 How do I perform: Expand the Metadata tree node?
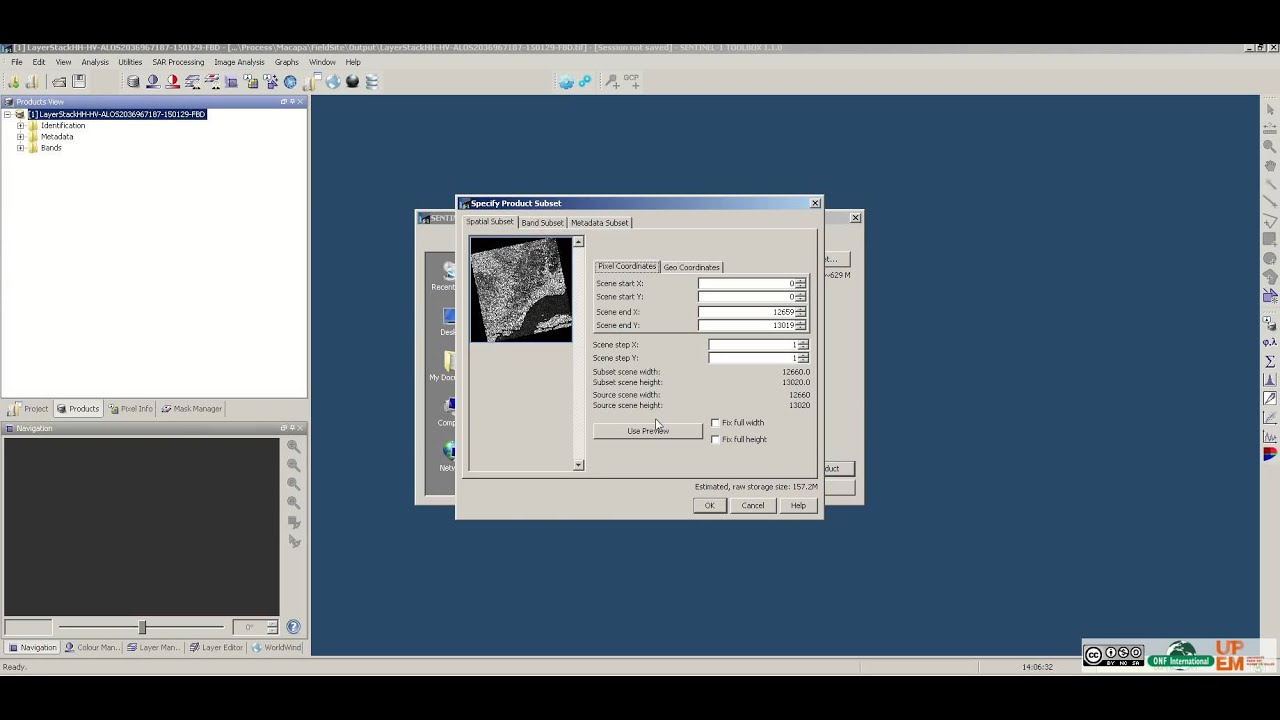(20, 137)
